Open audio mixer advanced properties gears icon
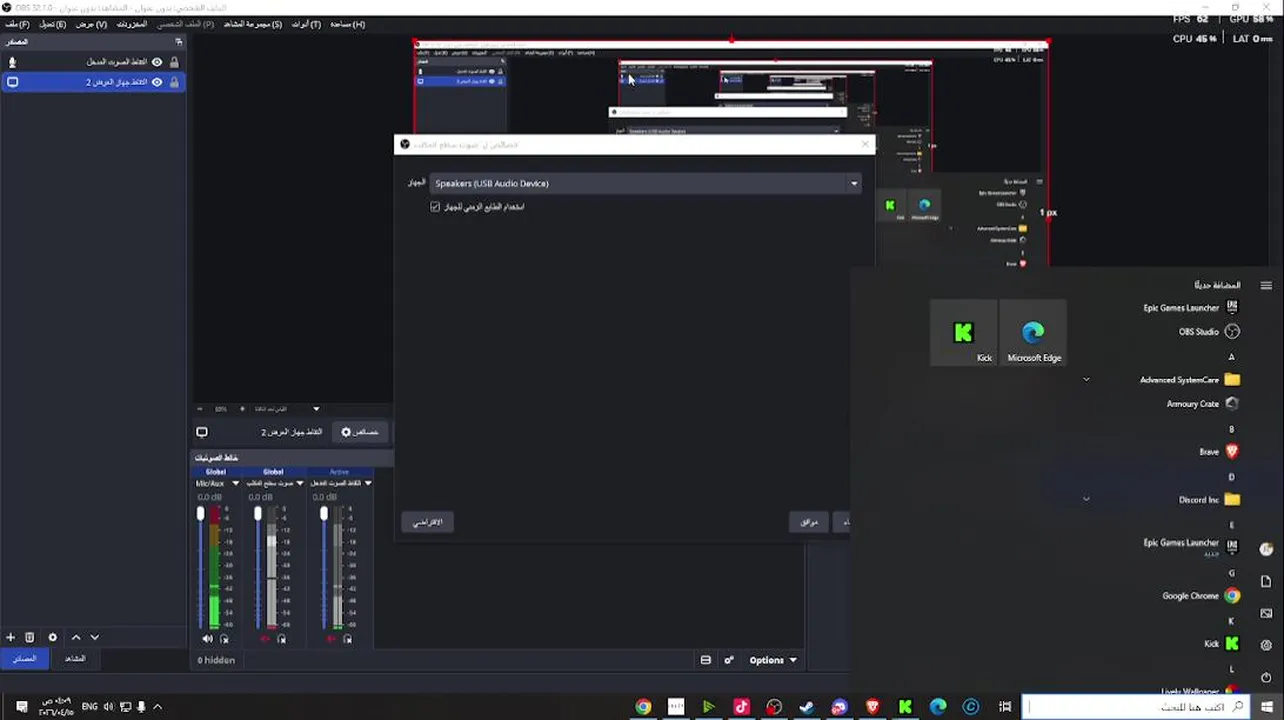The width and height of the screenshot is (1284, 720). pyautogui.click(x=729, y=660)
